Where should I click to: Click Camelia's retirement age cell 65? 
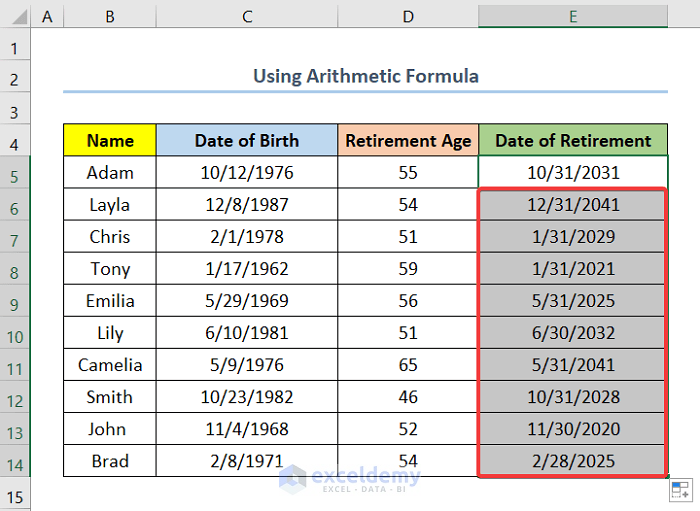(x=408, y=365)
